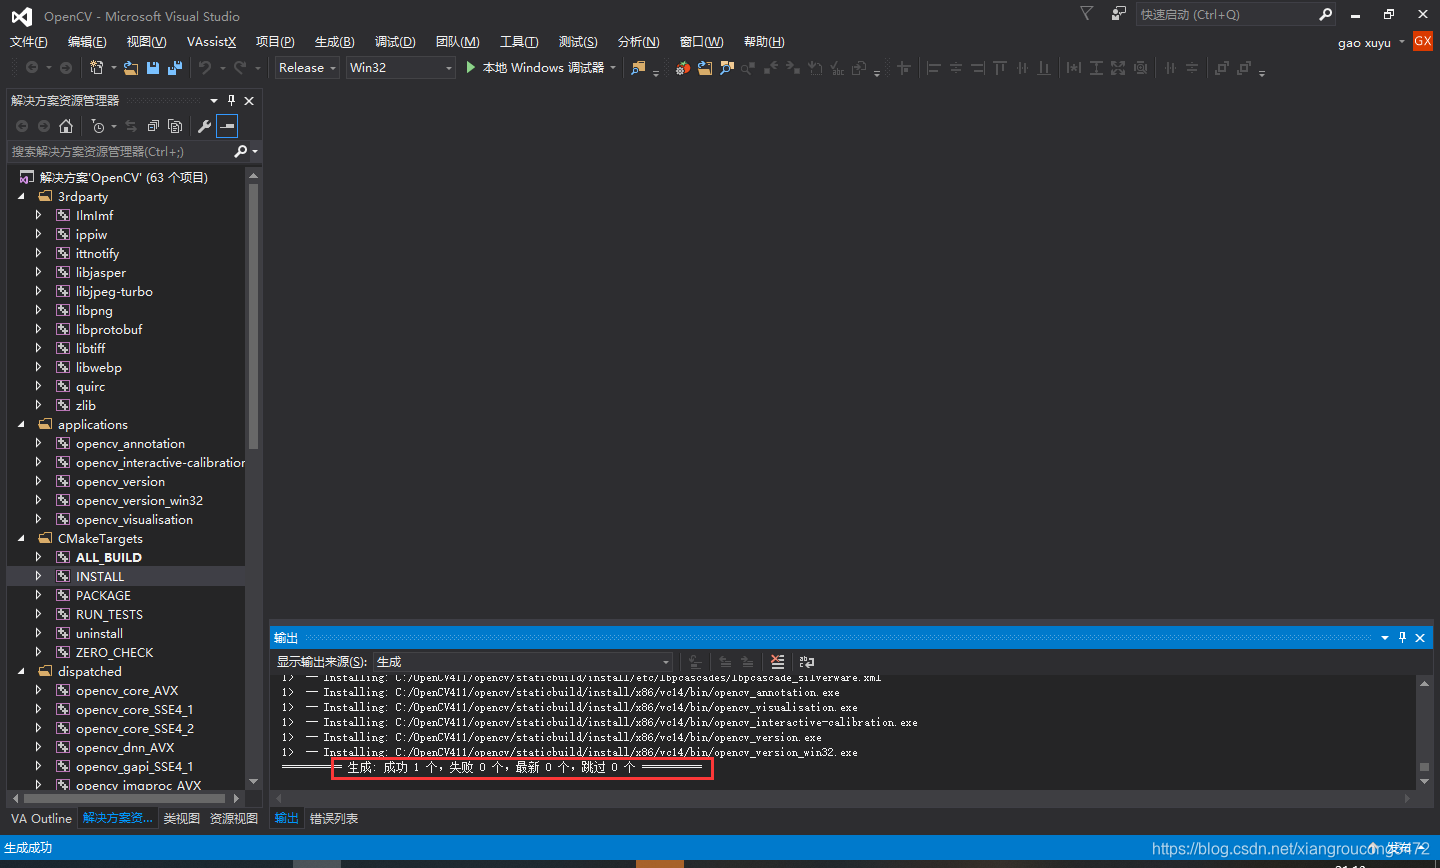
Task: Select the solution 'OpenCV' root node
Action: pos(124,177)
